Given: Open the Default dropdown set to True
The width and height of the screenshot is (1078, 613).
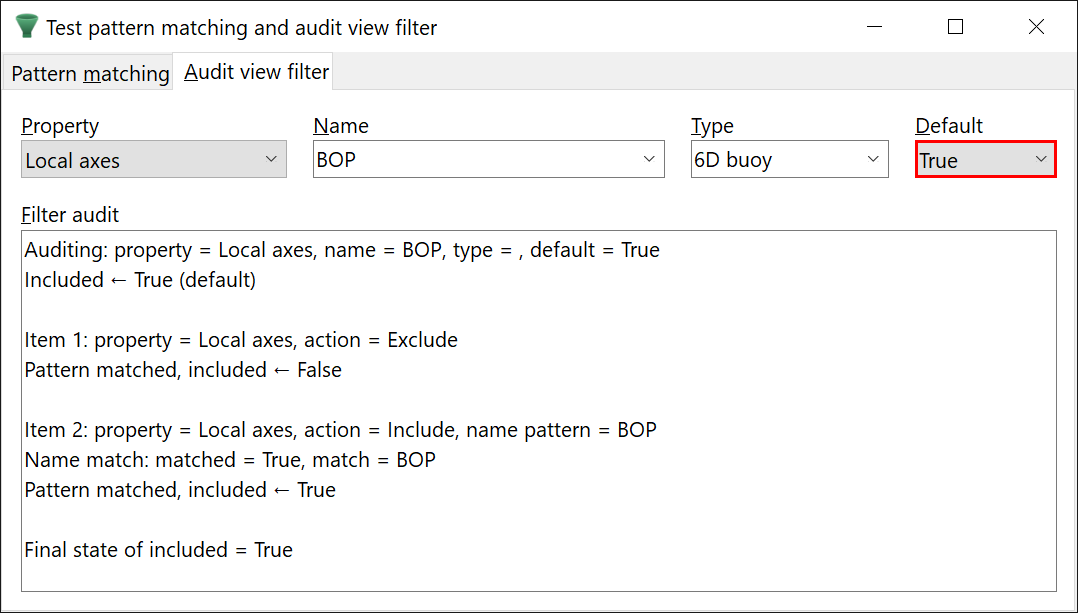Looking at the screenshot, I should tap(985, 160).
